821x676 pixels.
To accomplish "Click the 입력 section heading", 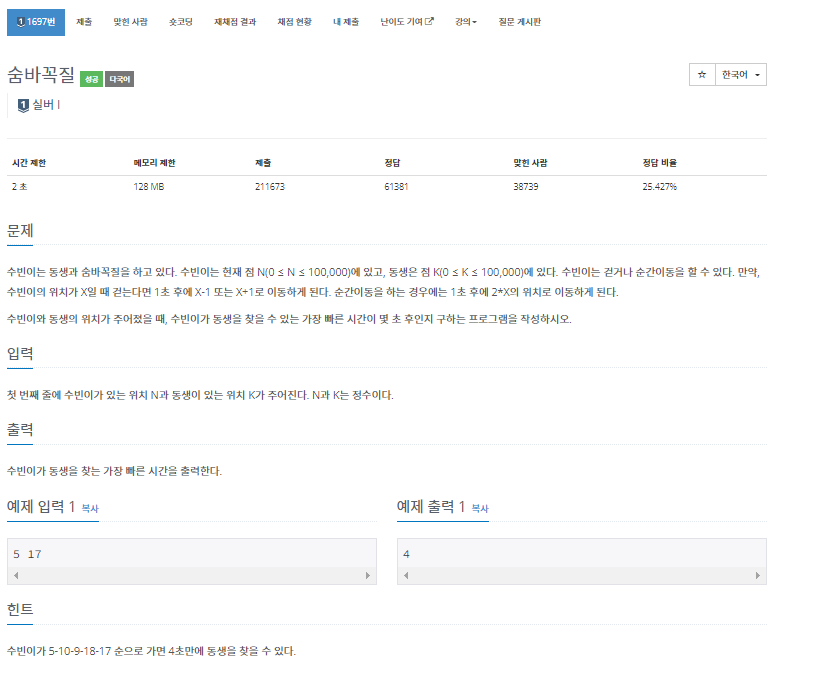I will (x=20, y=353).
